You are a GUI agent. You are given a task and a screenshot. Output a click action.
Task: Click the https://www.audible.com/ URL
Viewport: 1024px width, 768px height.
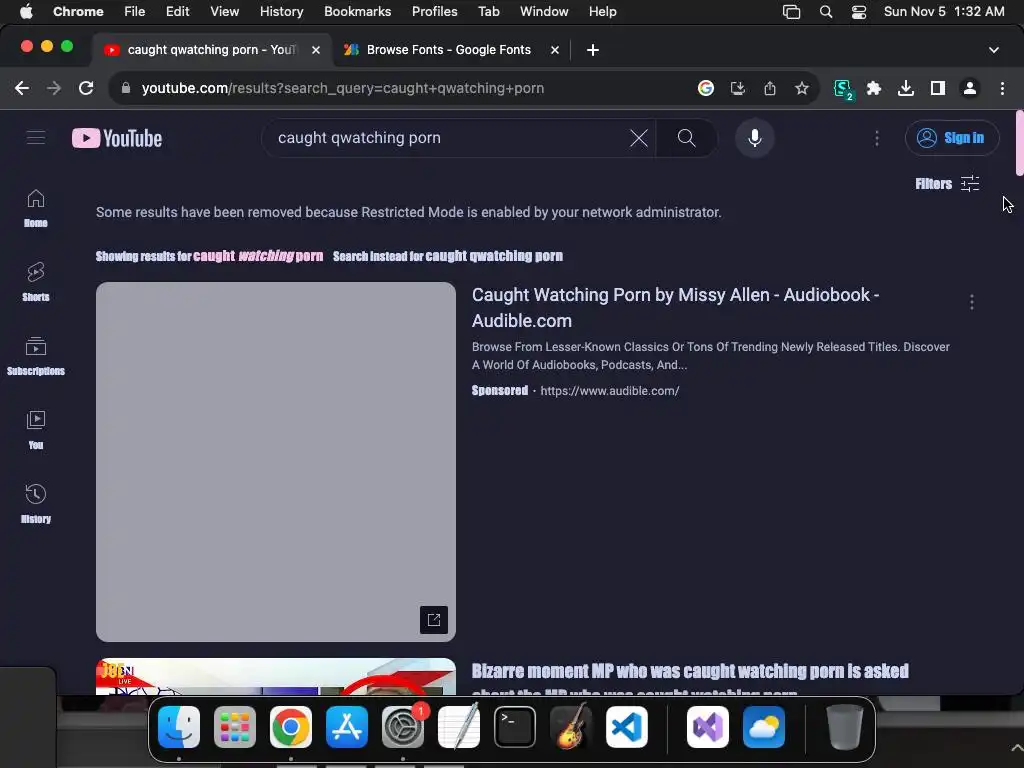click(x=609, y=391)
